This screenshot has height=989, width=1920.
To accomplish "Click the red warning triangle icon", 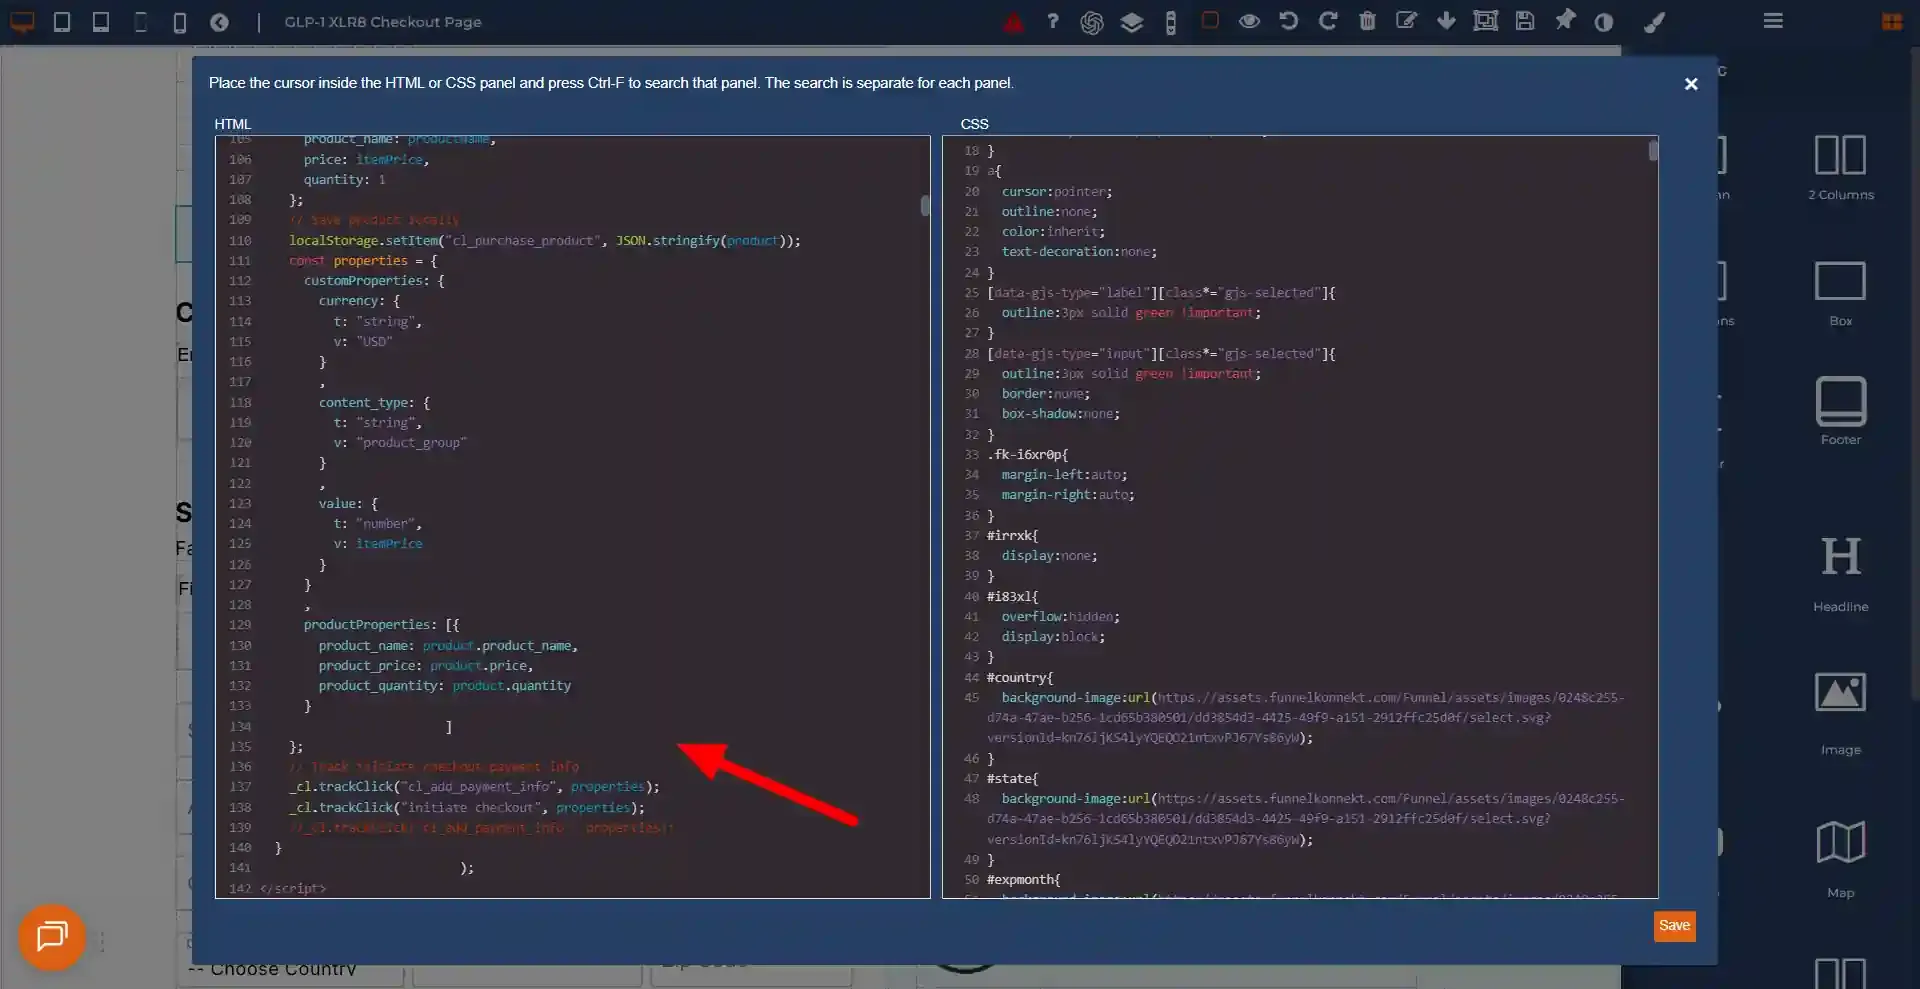I will [x=1013, y=22].
